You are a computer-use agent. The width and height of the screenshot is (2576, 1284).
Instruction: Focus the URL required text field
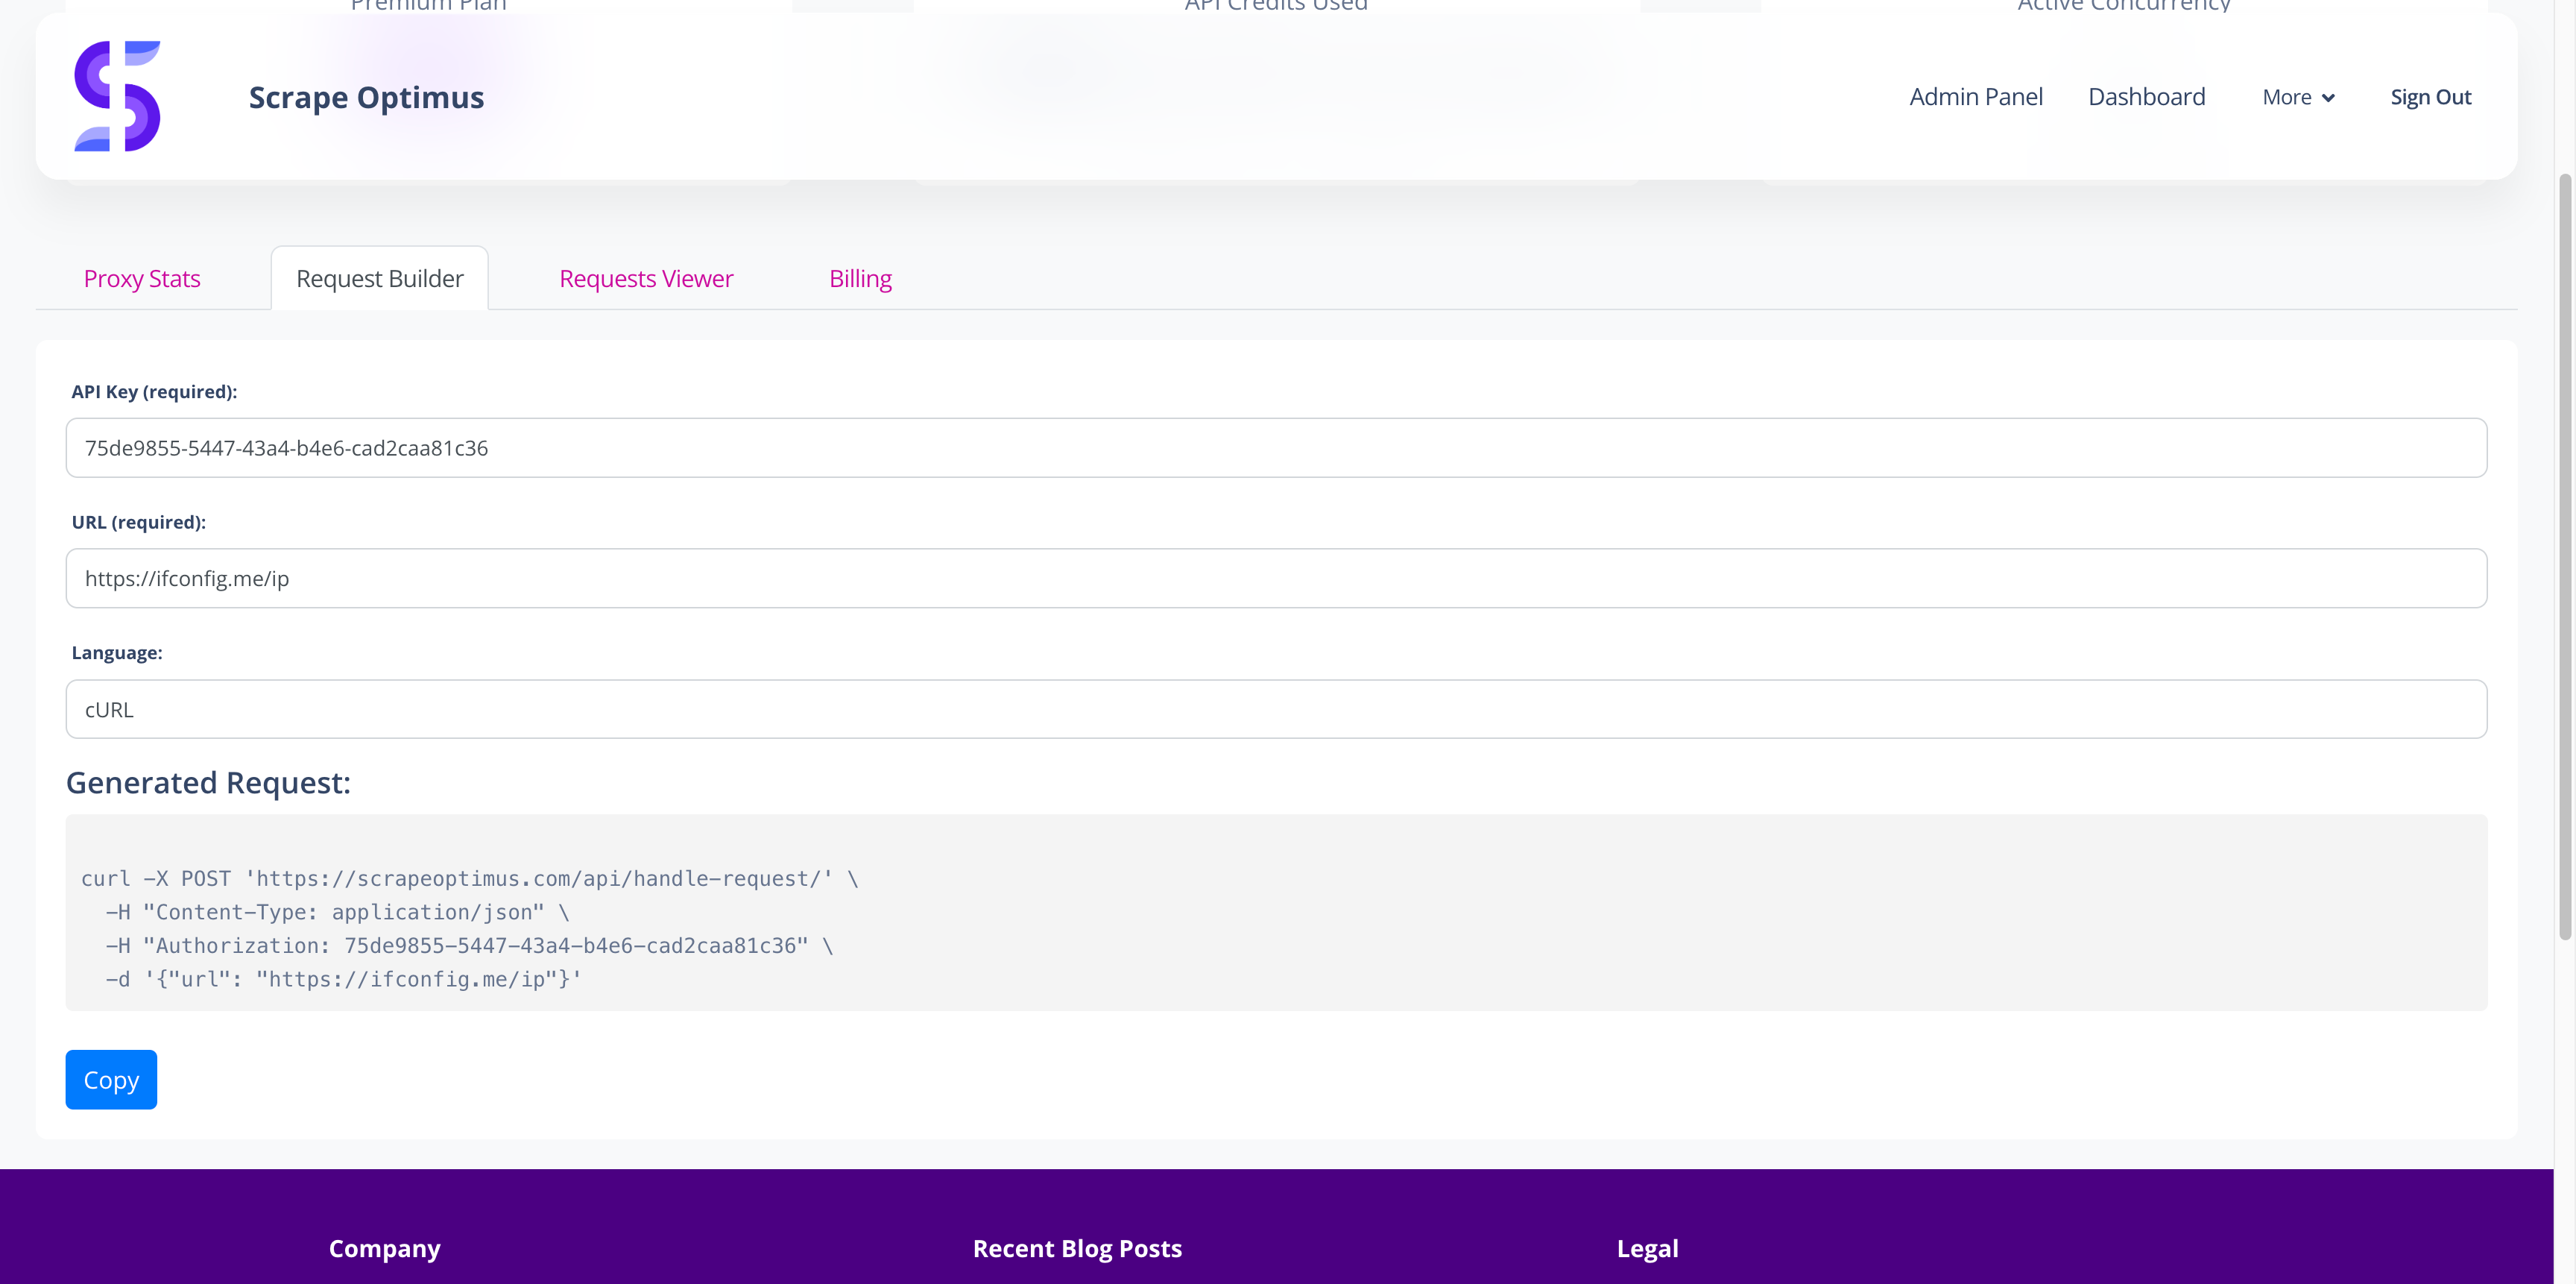coord(1275,578)
